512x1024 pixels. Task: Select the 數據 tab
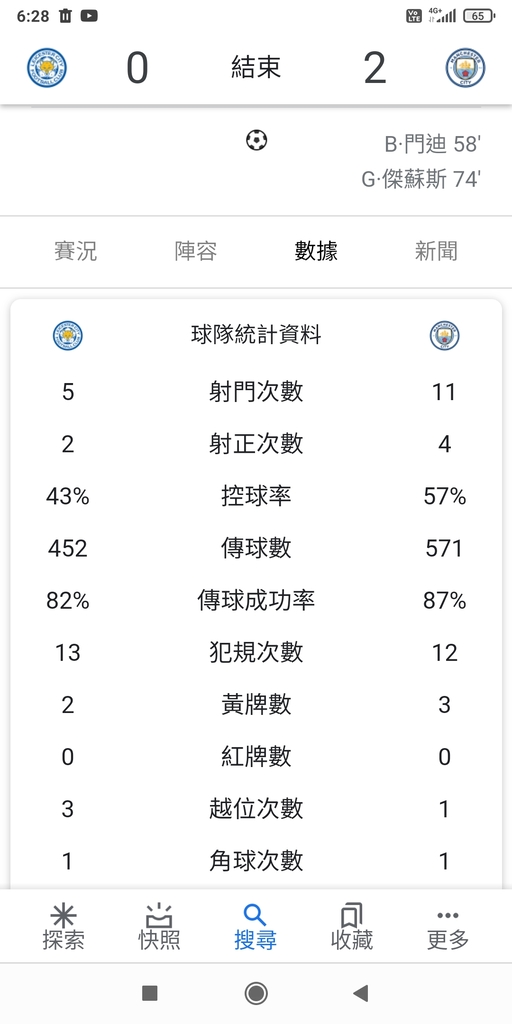pyautogui.click(x=316, y=251)
